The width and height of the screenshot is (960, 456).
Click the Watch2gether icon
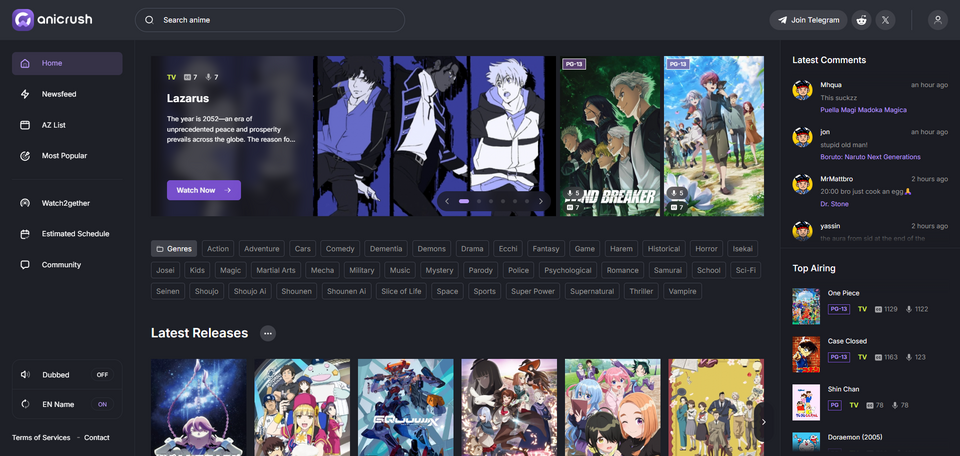click(x=25, y=203)
